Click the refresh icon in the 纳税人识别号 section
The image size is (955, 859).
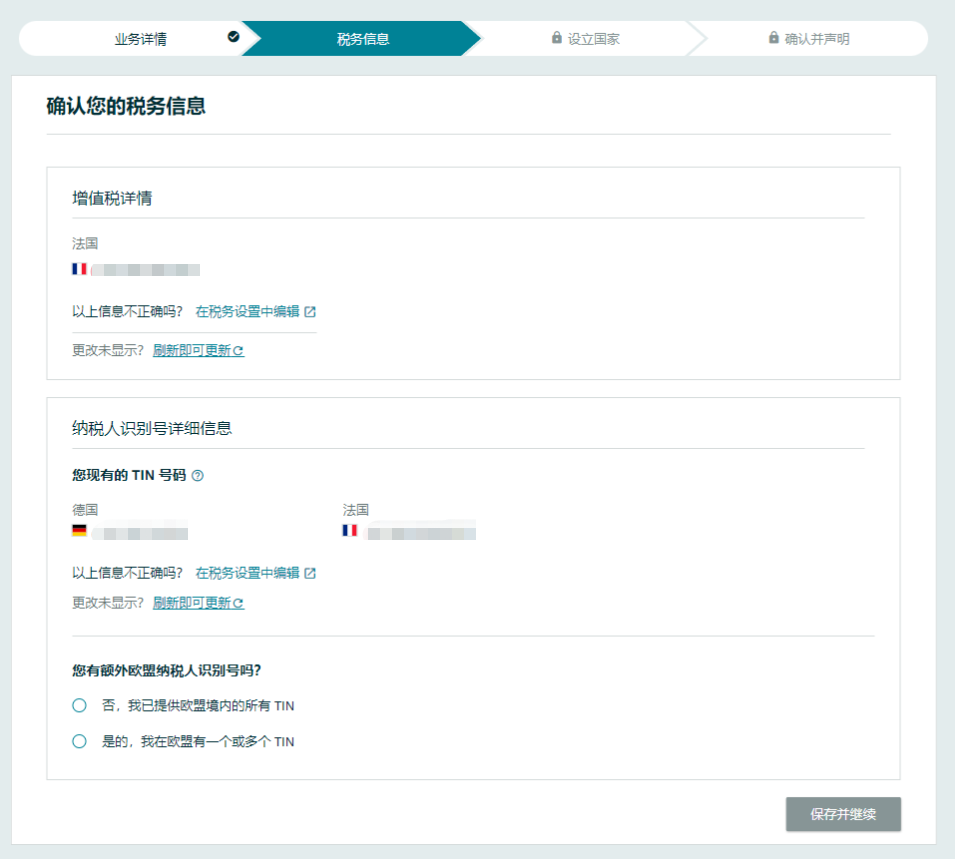tap(239, 603)
